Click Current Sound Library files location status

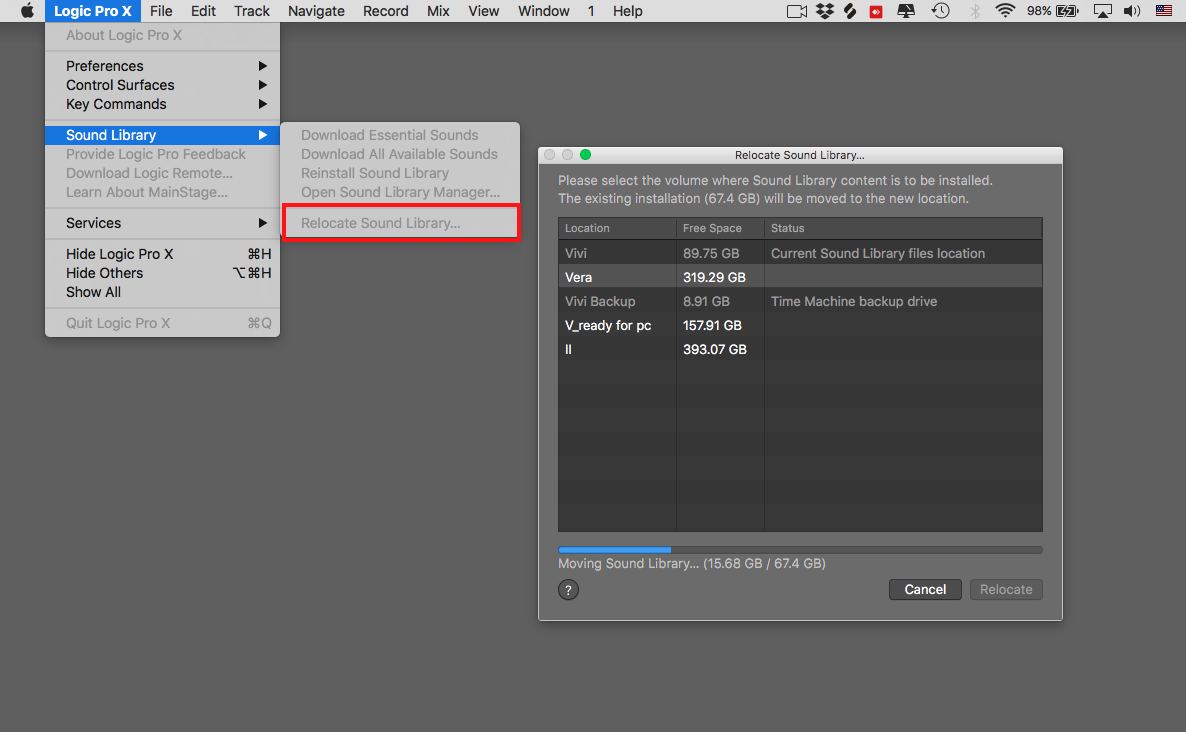pos(878,253)
